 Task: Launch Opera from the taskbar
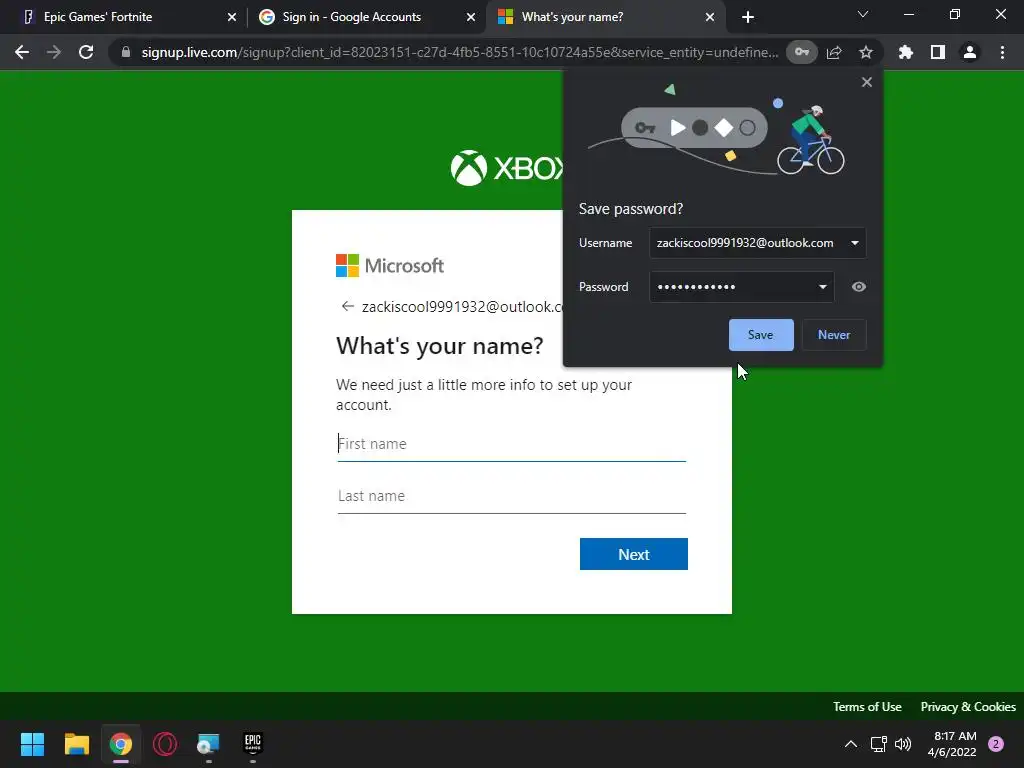[x=165, y=744]
